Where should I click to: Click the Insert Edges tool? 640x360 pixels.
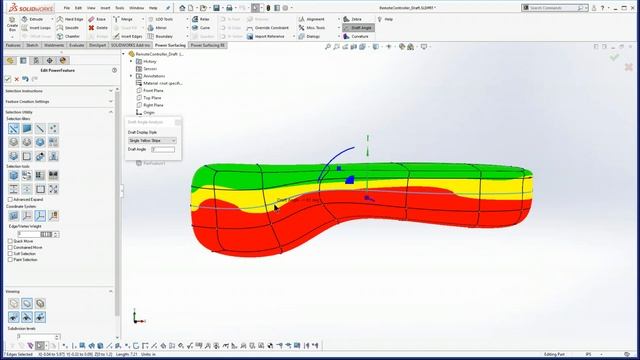pyautogui.click(x=127, y=36)
